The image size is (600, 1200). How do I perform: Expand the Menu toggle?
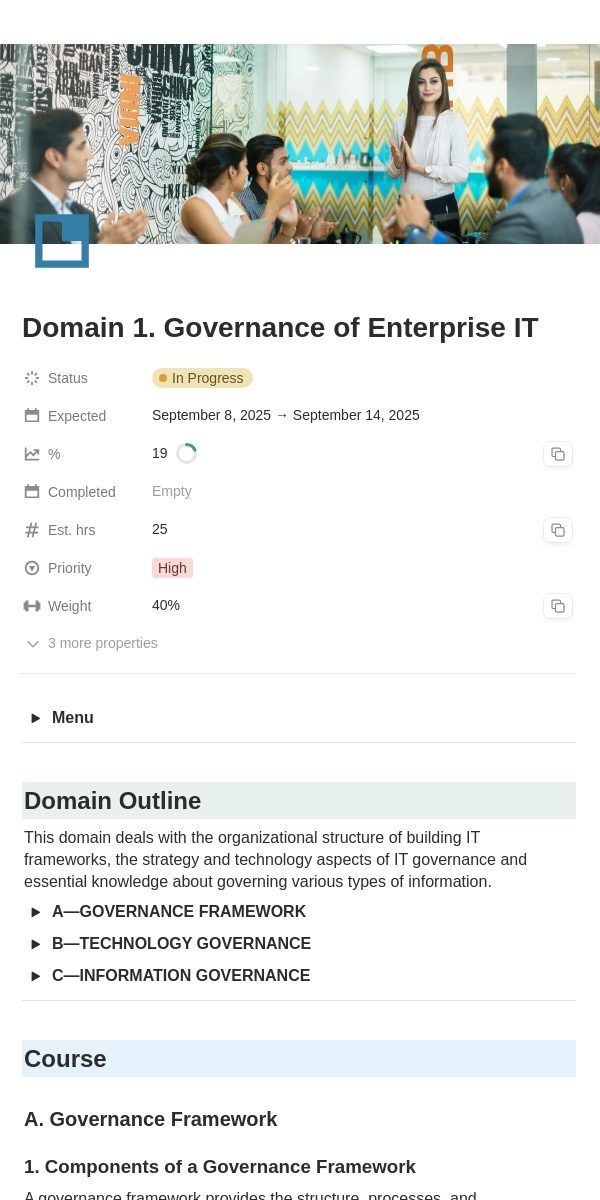point(36,718)
